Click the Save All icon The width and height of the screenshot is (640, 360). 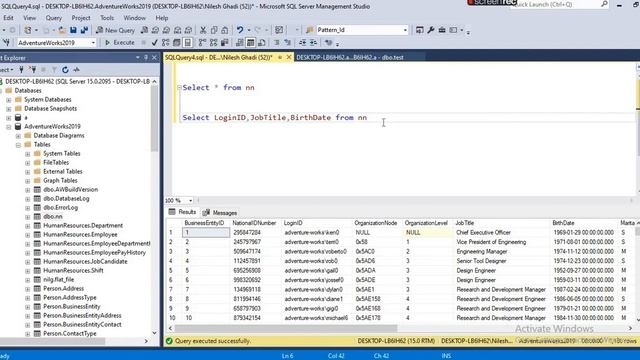[84, 30]
